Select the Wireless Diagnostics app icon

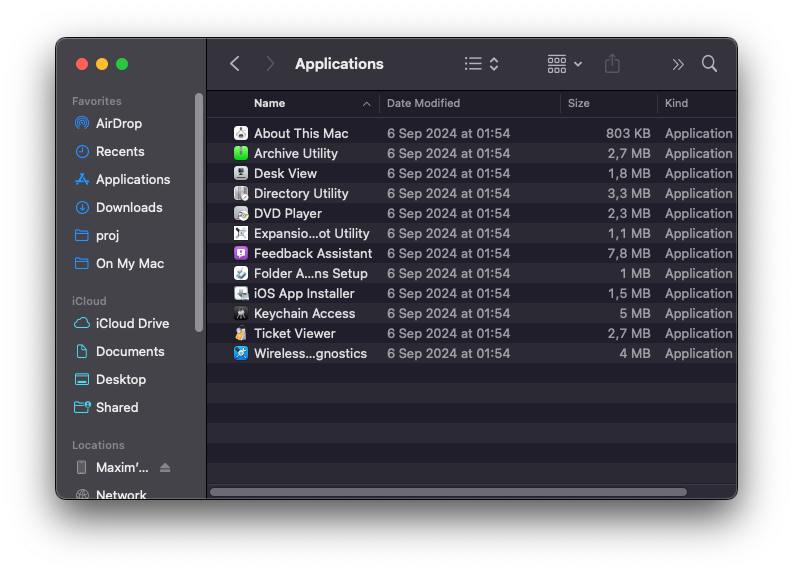[x=241, y=354]
